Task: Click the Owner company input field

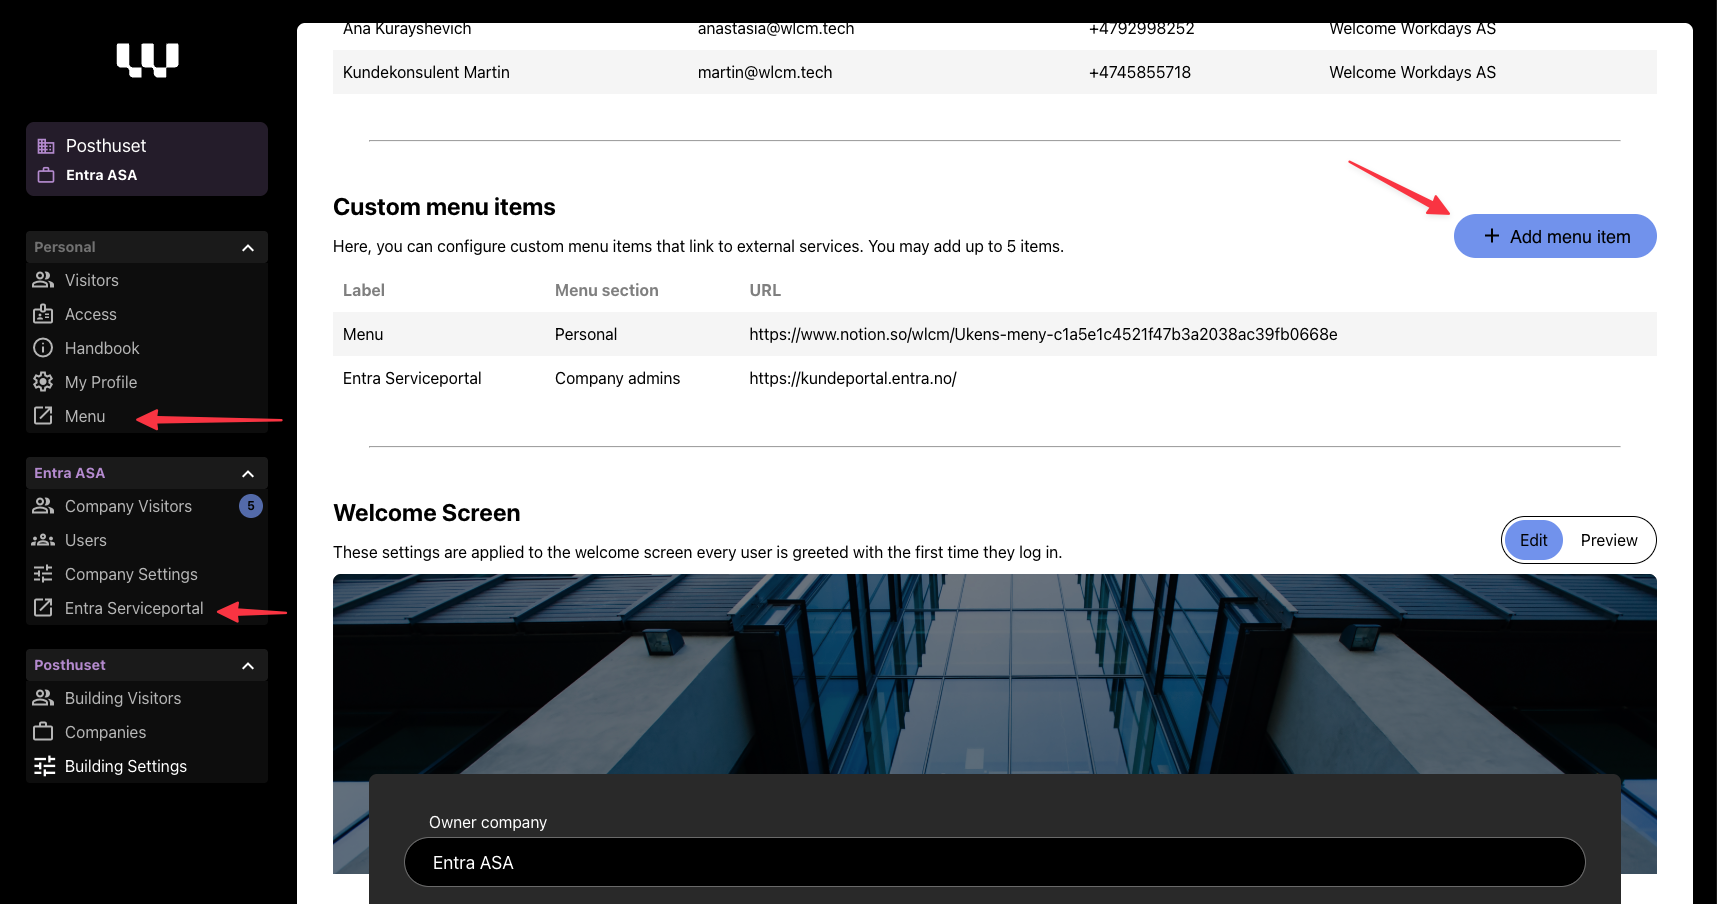Action: (994, 862)
